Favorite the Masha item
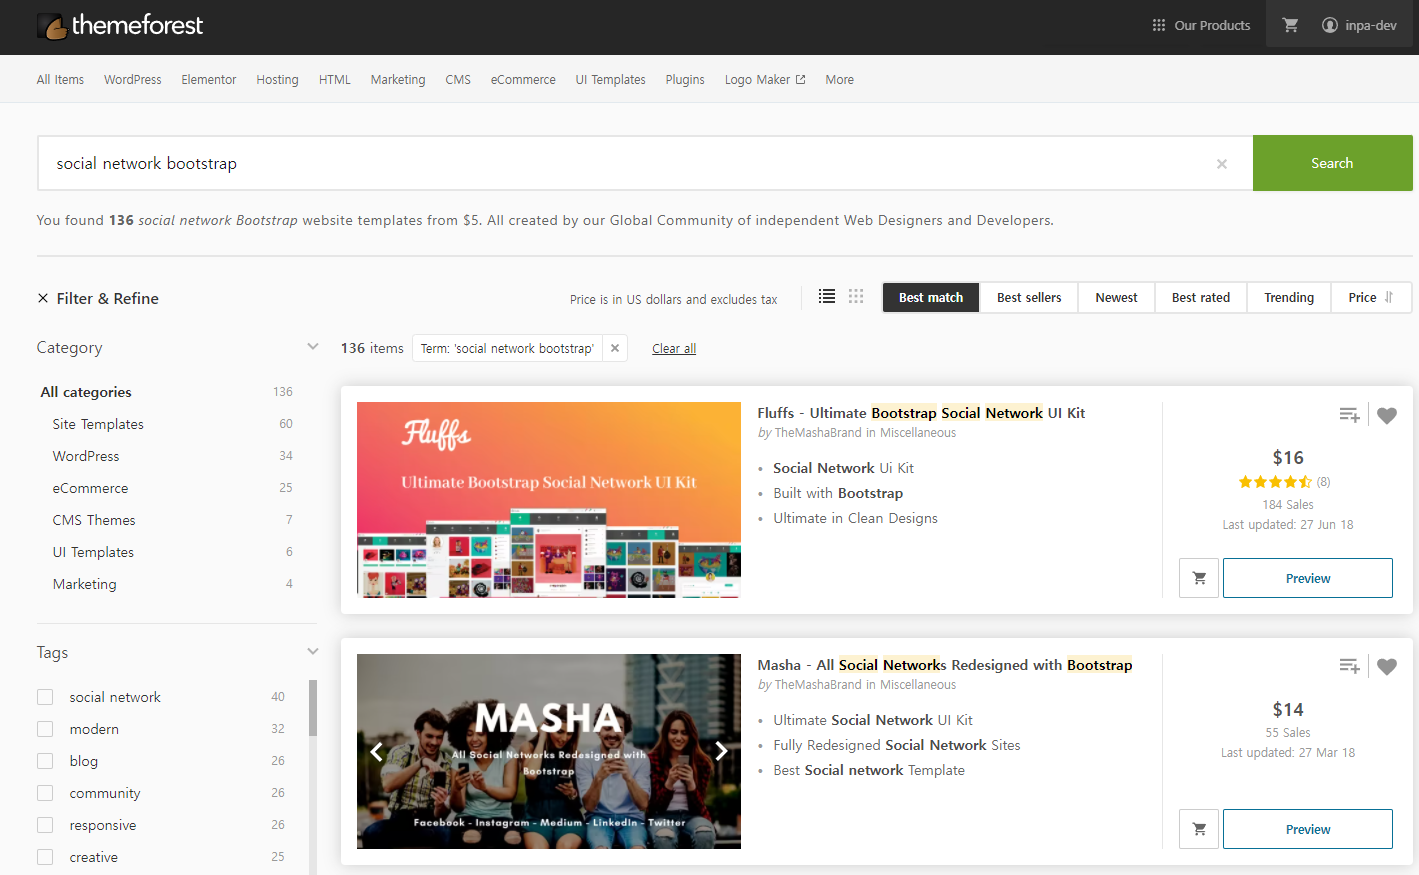The image size is (1419, 875). click(x=1387, y=666)
